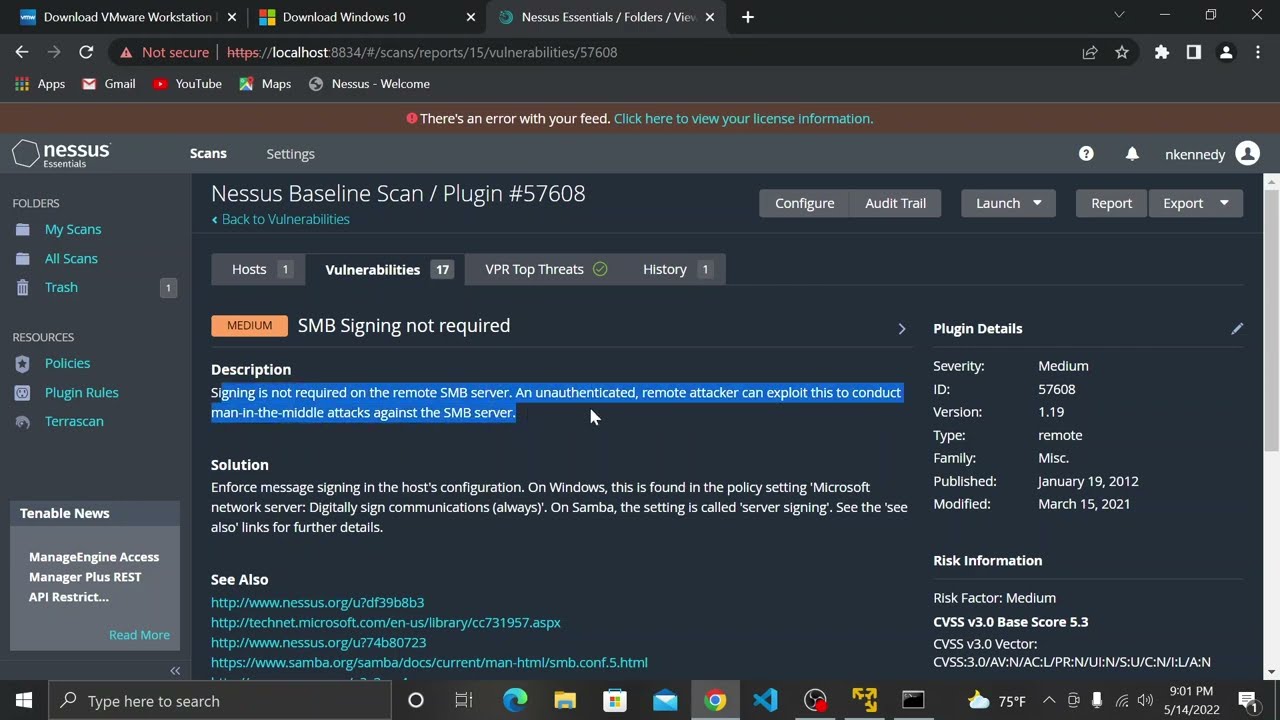Go to next vulnerability arrow
This screenshot has height=720, width=1280.
coord(902,328)
